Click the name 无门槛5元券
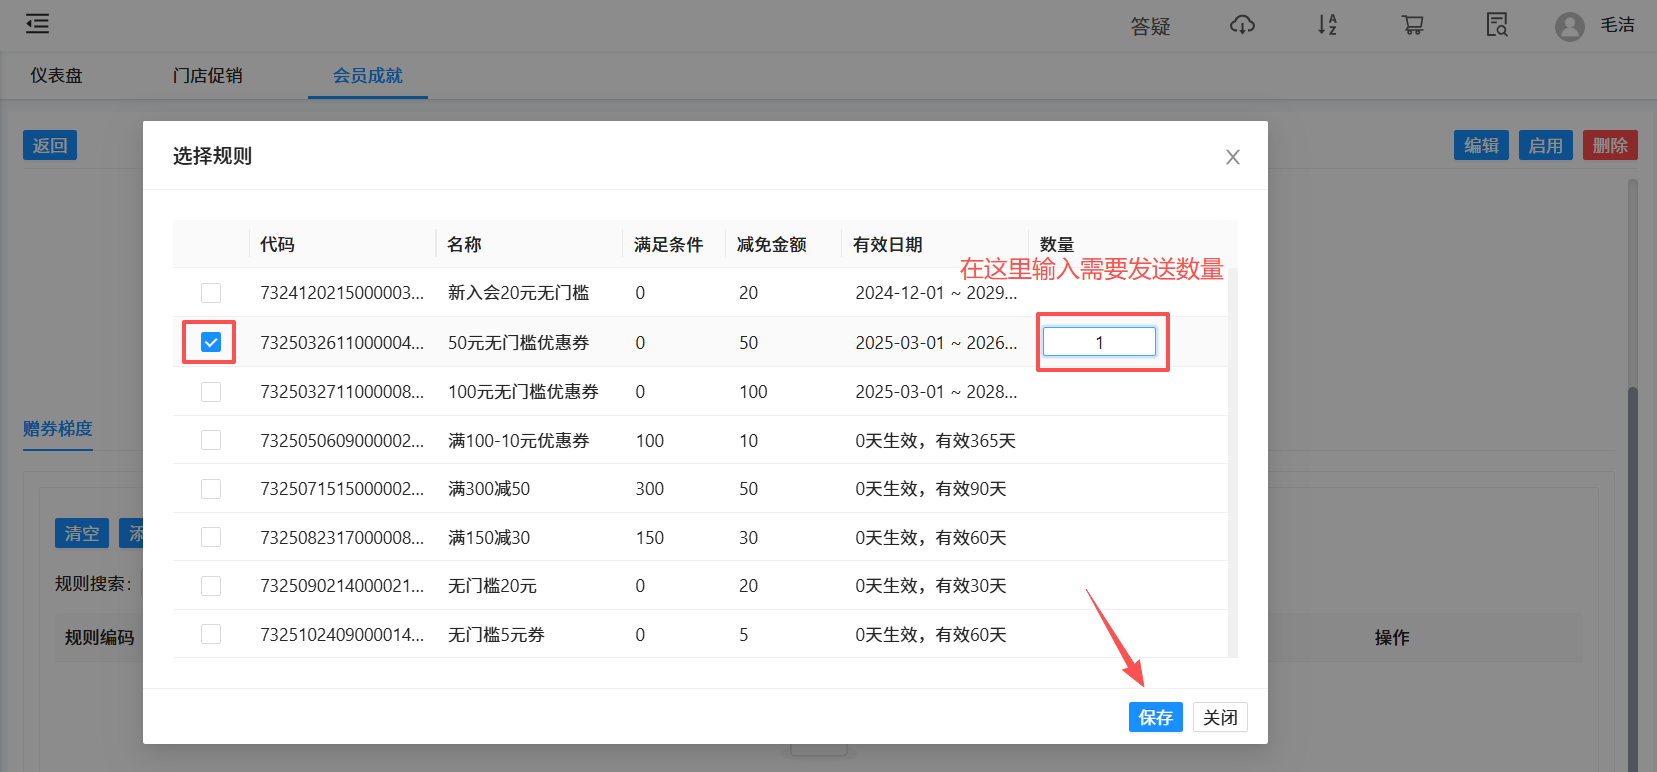 pyautogui.click(x=496, y=634)
